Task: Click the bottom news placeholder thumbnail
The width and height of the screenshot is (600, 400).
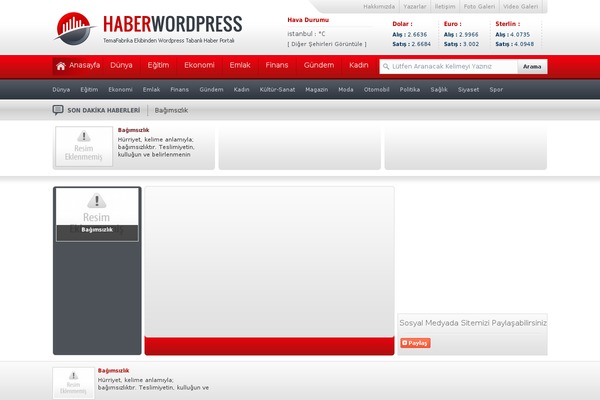Action: click(x=73, y=383)
